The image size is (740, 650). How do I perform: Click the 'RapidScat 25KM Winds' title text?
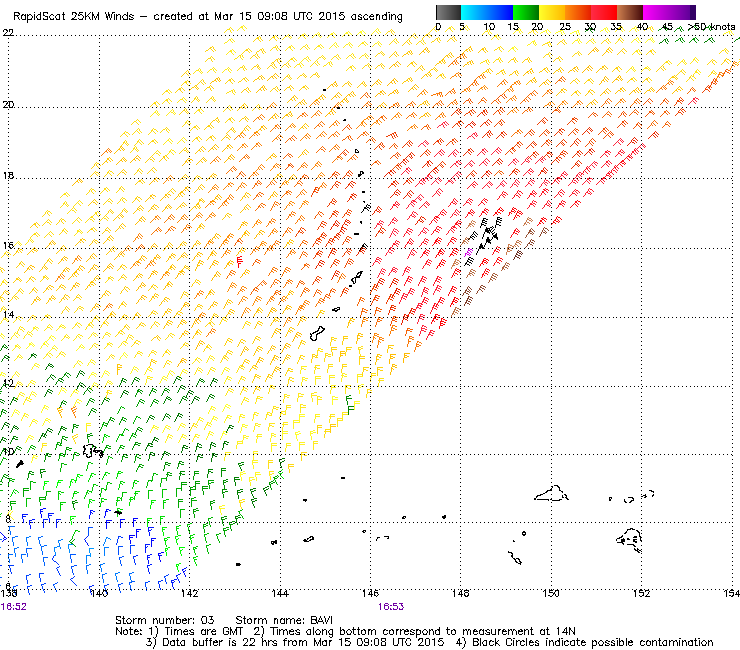click(x=75, y=17)
